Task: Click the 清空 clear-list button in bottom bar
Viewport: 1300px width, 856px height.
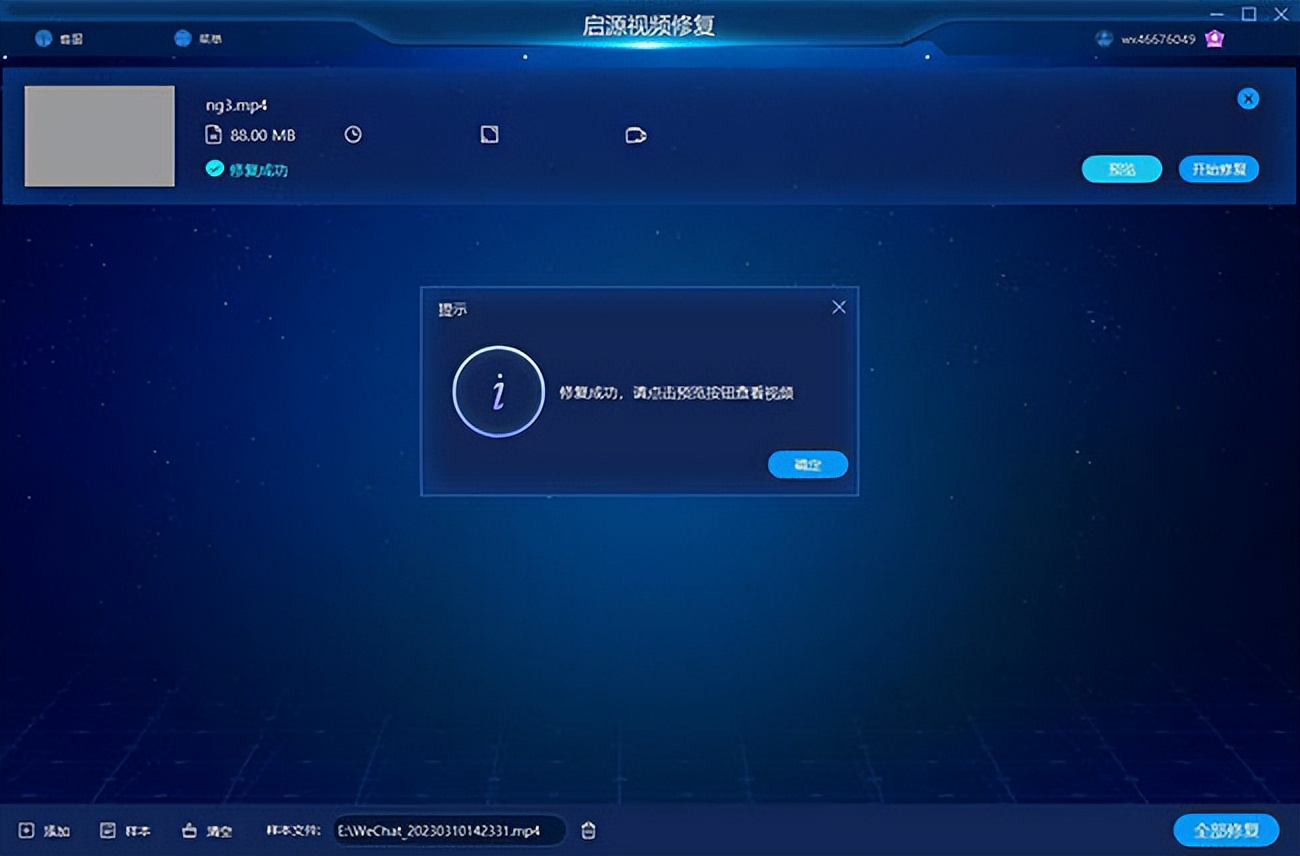Action: coord(207,831)
